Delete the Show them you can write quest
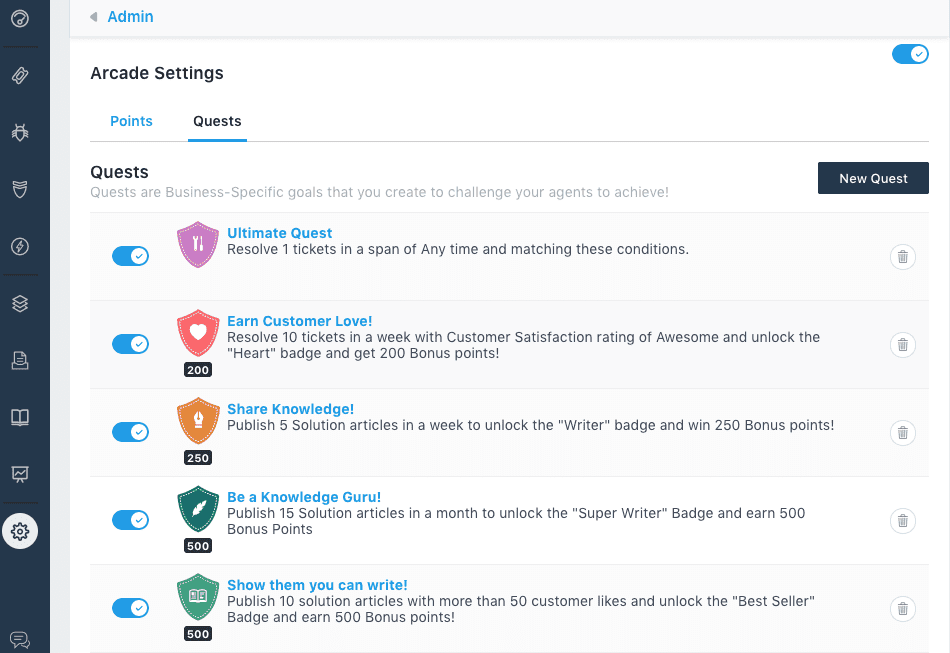Viewport: 950px width, 653px height. pos(903,608)
